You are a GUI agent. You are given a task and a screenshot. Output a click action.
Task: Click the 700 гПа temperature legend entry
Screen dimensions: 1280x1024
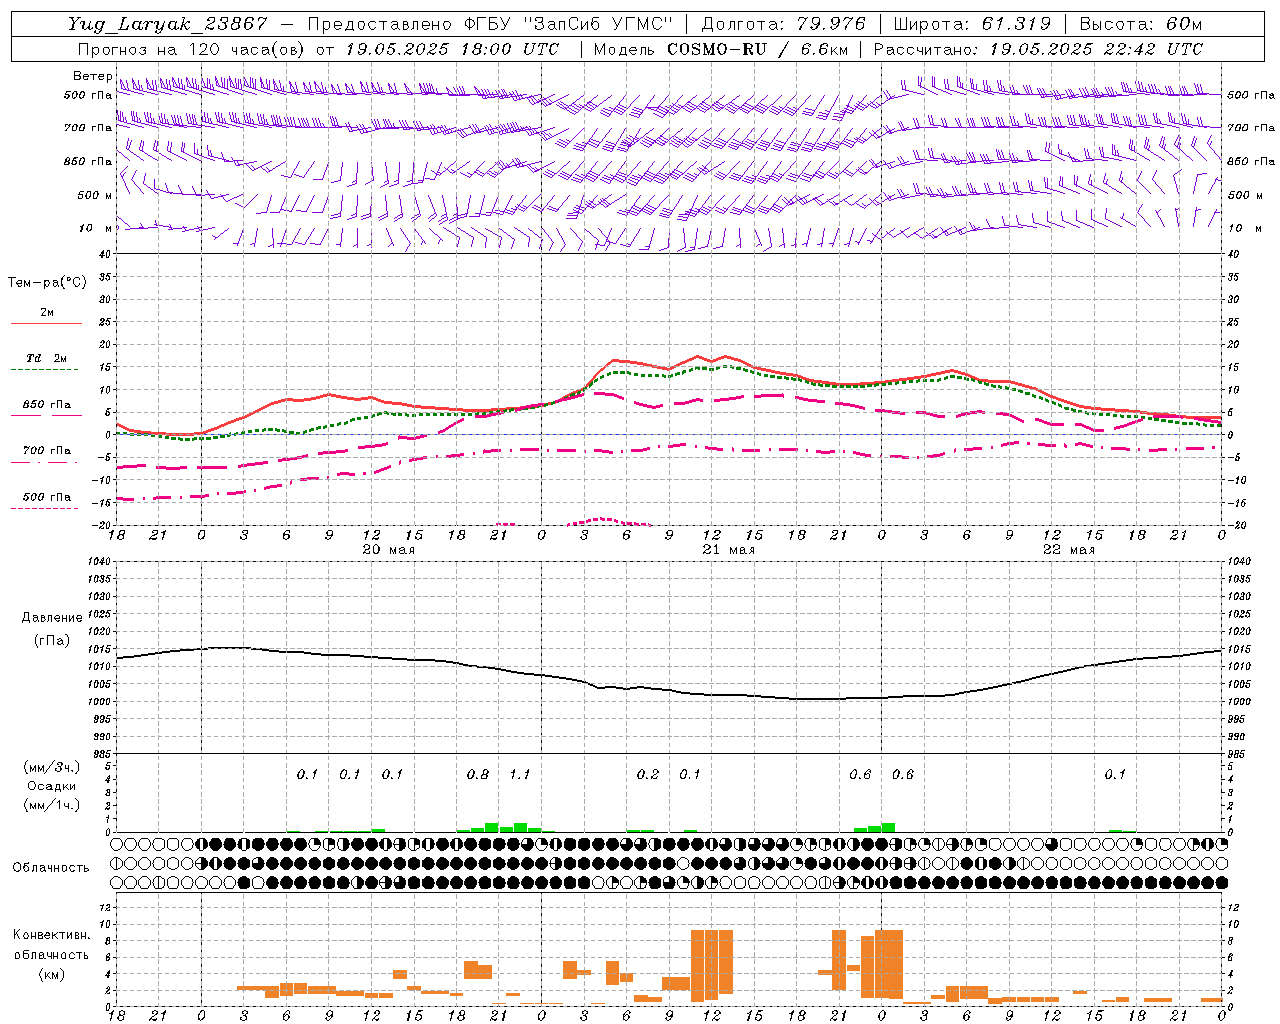(x=46, y=451)
